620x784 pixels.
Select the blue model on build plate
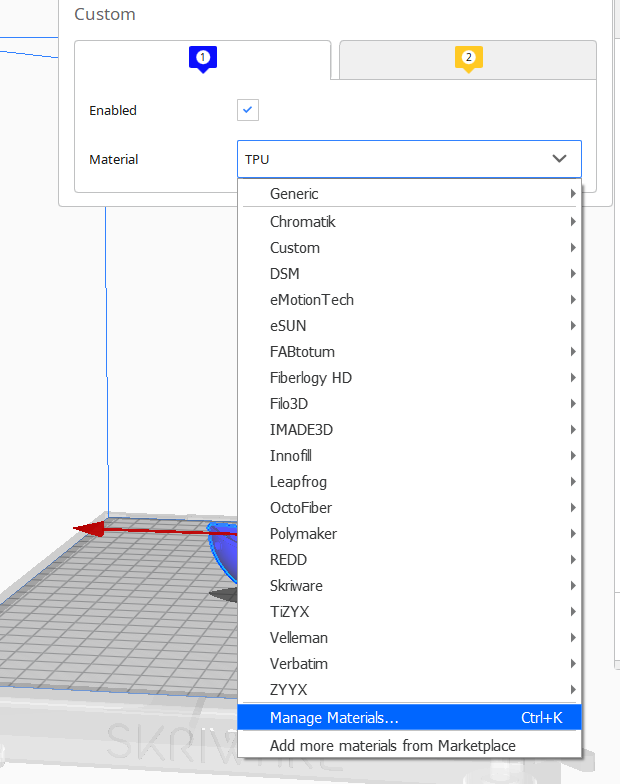pos(223,552)
